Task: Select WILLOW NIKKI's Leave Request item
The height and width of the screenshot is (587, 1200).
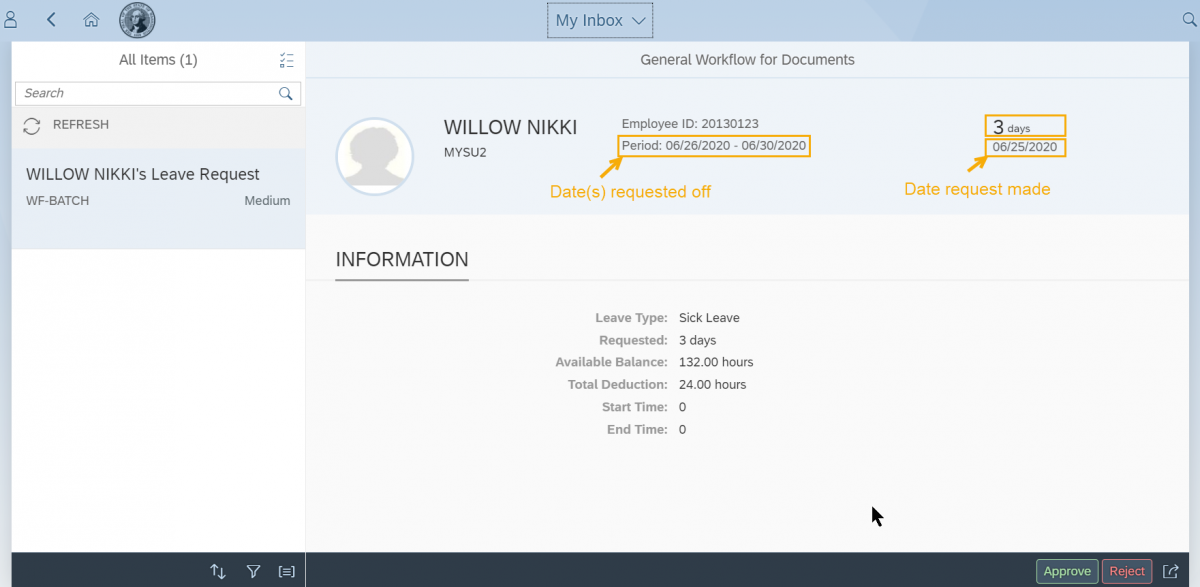Action: pos(158,186)
